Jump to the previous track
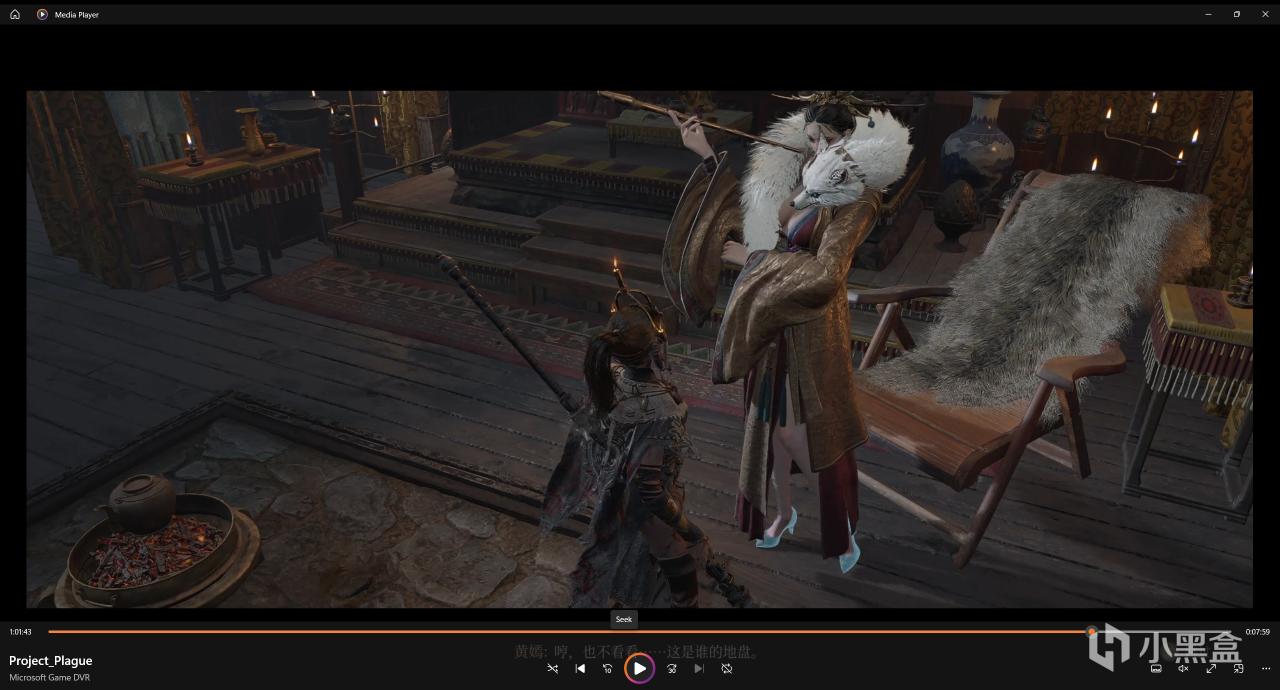1280x690 pixels. pyautogui.click(x=580, y=668)
